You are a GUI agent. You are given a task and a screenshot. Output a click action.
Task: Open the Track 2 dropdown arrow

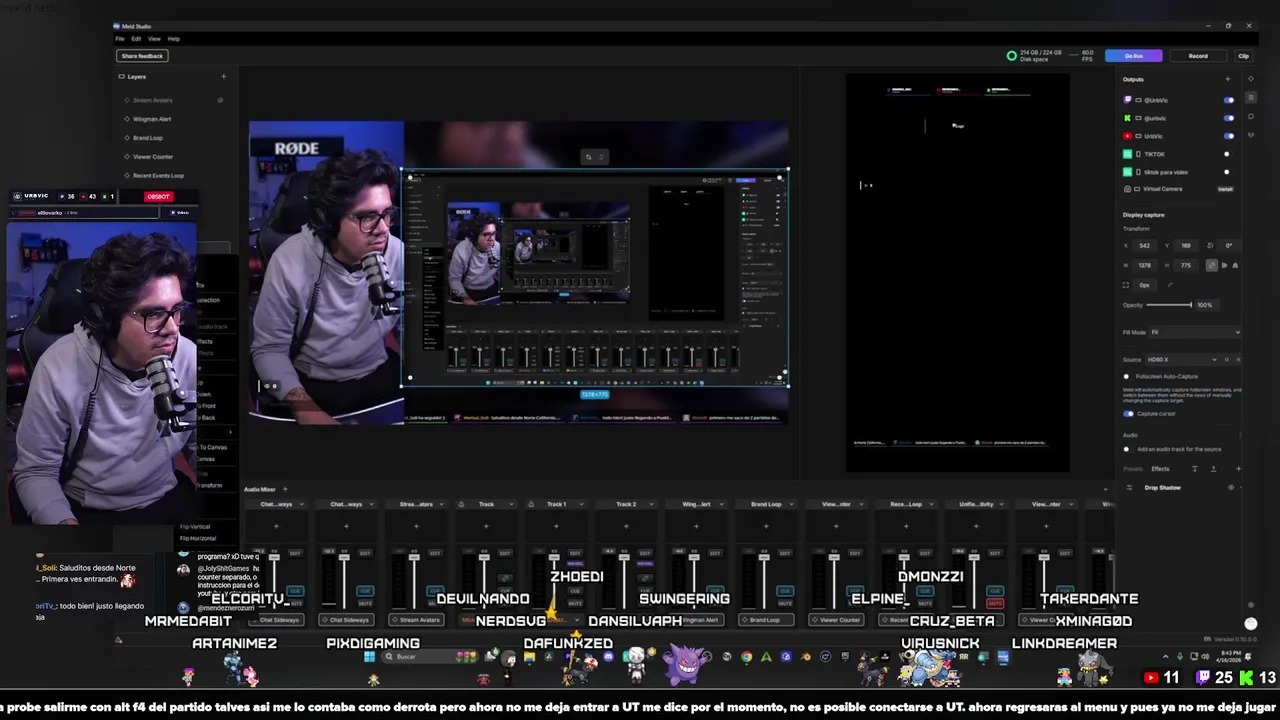[x=650, y=504]
